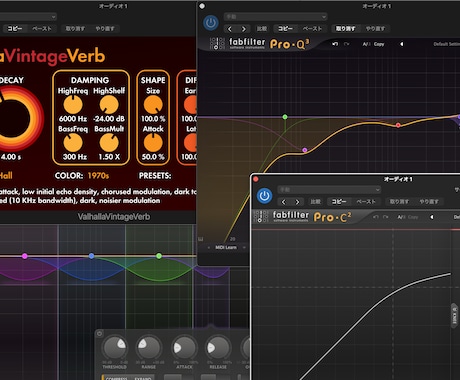Image resolution: width=460 pixels, height=380 pixels.
Task: Select the green band node in multiband display
Action: (159, 256)
